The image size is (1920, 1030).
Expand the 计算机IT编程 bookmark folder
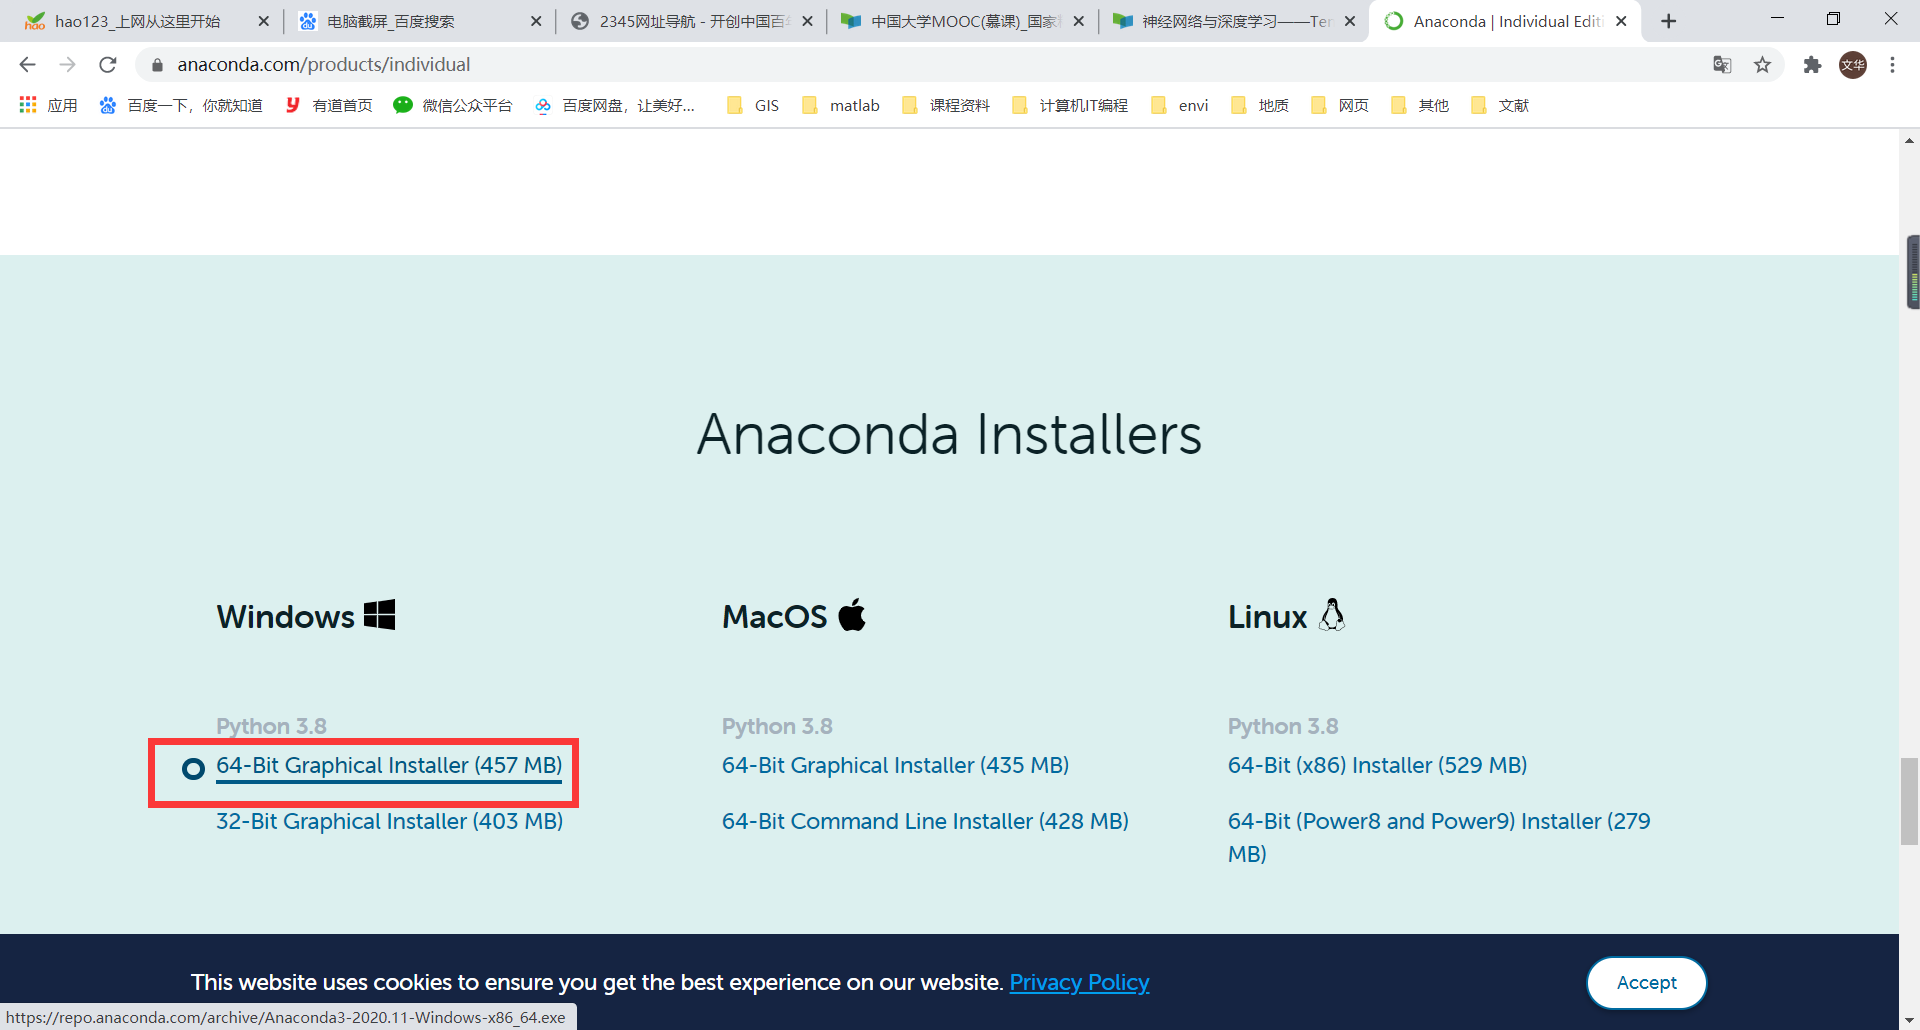click(1070, 105)
